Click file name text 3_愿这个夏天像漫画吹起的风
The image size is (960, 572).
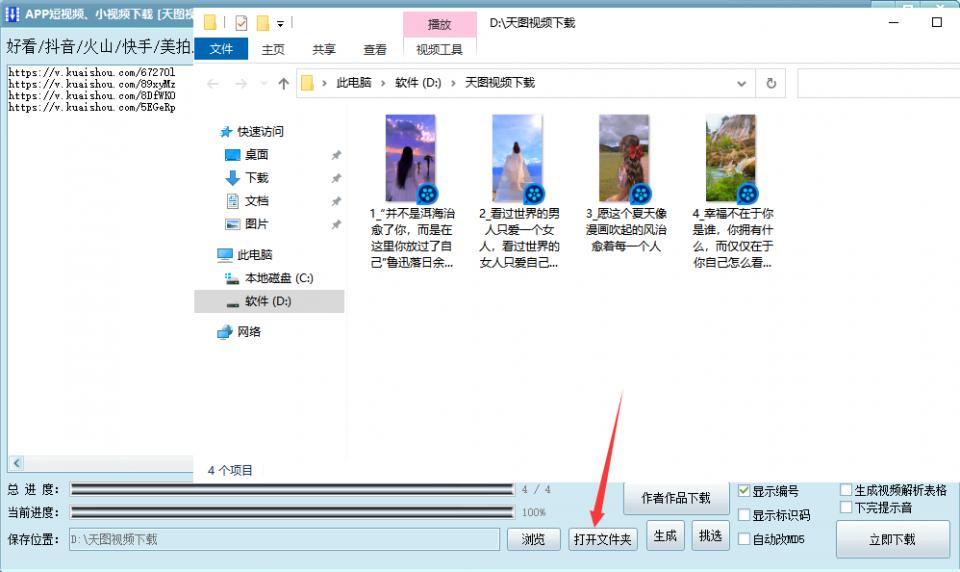(x=626, y=230)
